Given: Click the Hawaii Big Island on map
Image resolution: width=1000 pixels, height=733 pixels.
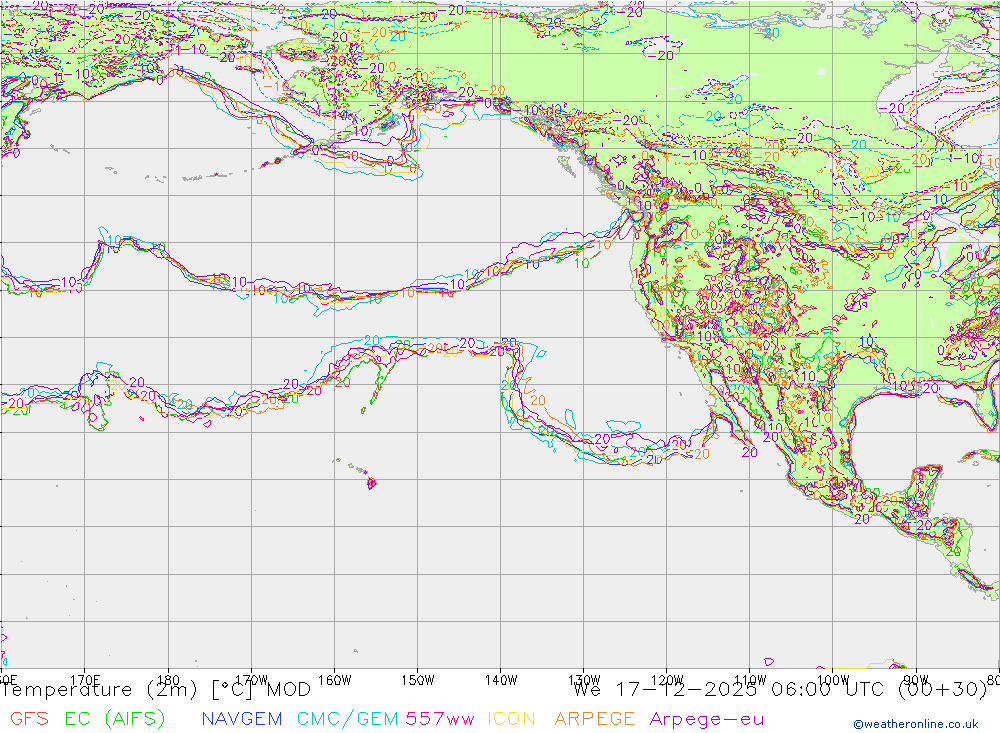Looking at the screenshot, I should pos(372,484).
